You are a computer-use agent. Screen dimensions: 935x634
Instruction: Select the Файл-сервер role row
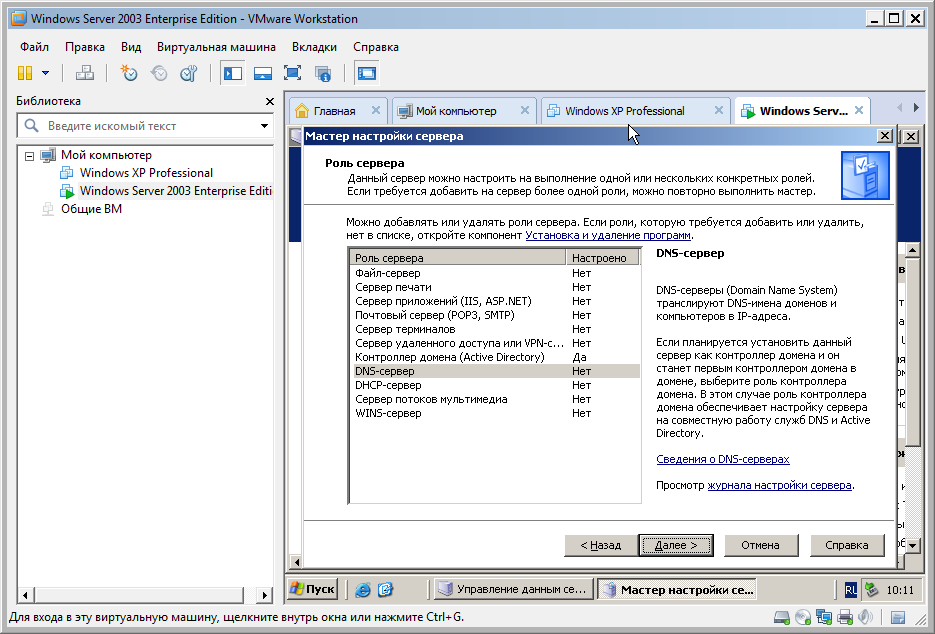pyautogui.click(x=496, y=273)
